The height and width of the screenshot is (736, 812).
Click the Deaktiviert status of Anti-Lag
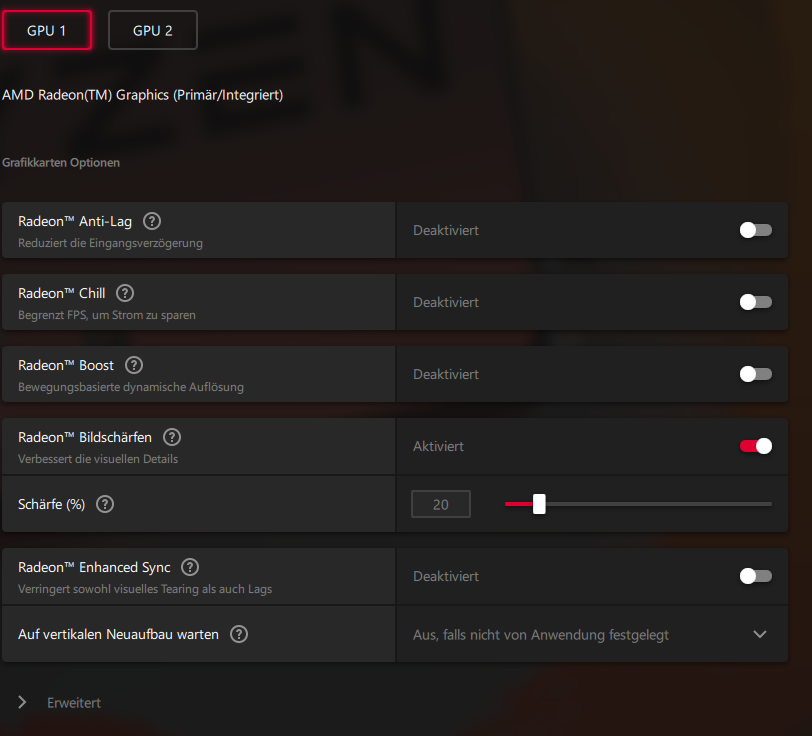(x=446, y=230)
